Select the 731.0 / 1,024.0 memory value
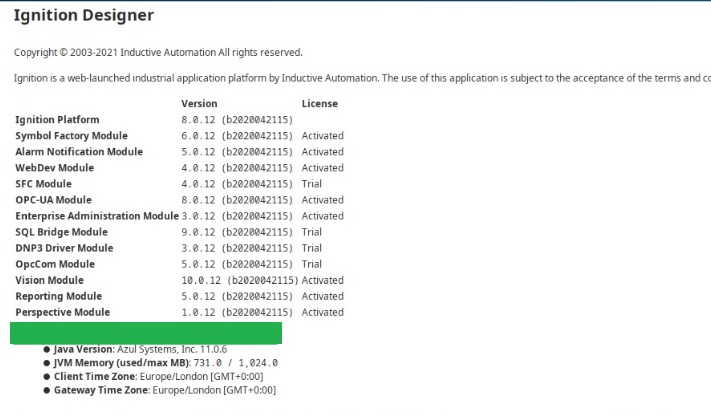 click(x=236, y=363)
